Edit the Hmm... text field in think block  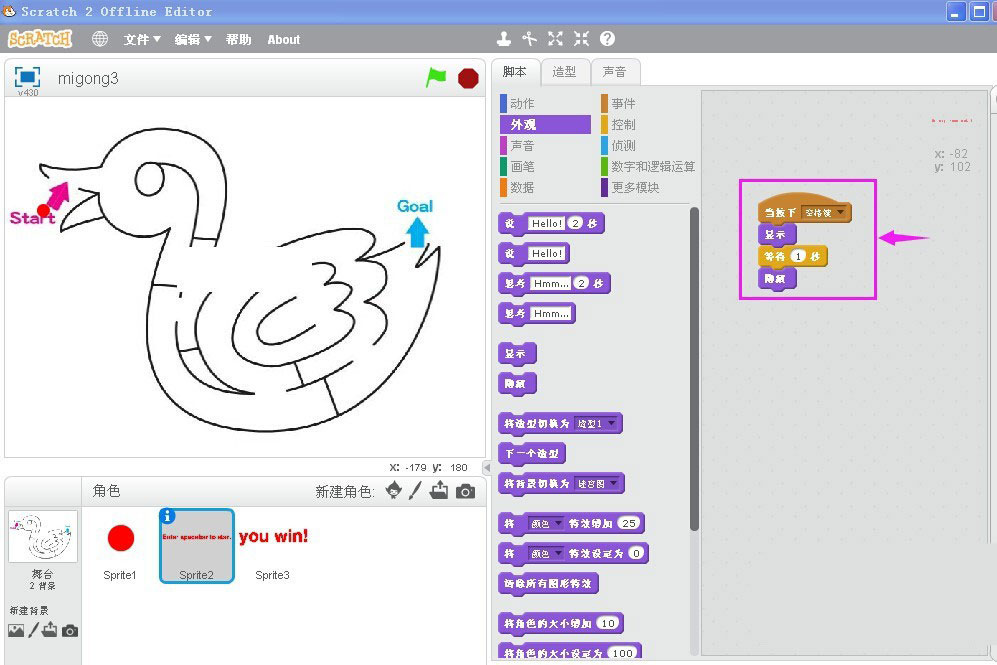click(x=551, y=313)
